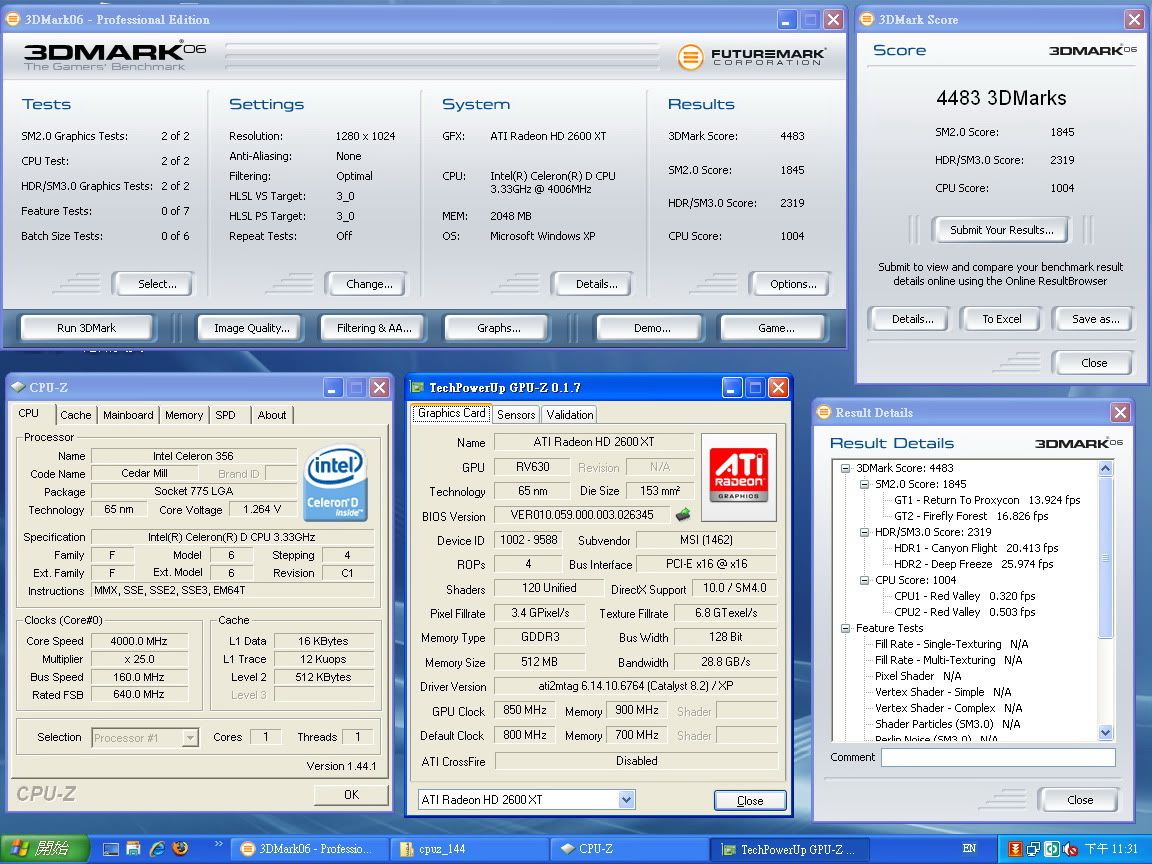Click the Close button in GPU-Z
Image resolution: width=1152 pixels, height=864 pixels.
point(750,800)
